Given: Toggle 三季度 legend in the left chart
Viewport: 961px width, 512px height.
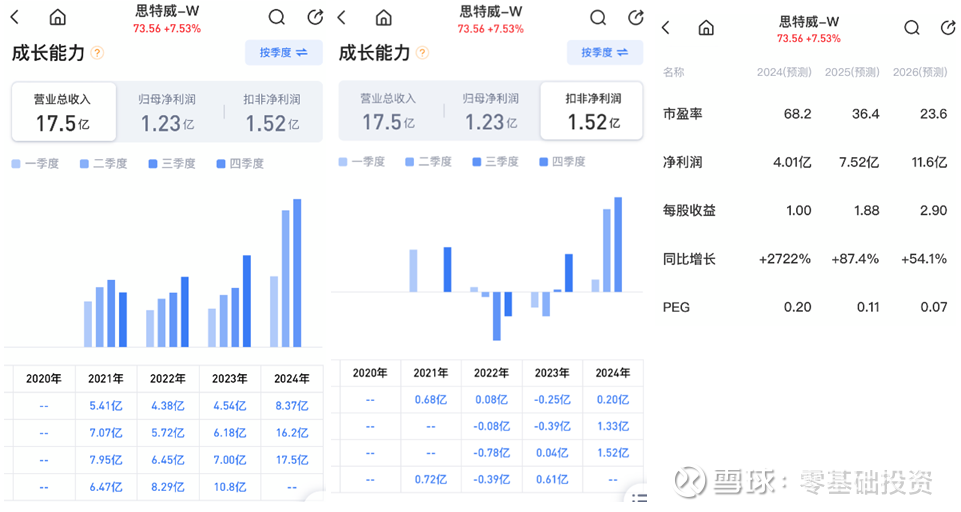Looking at the screenshot, I should [172, 164].
